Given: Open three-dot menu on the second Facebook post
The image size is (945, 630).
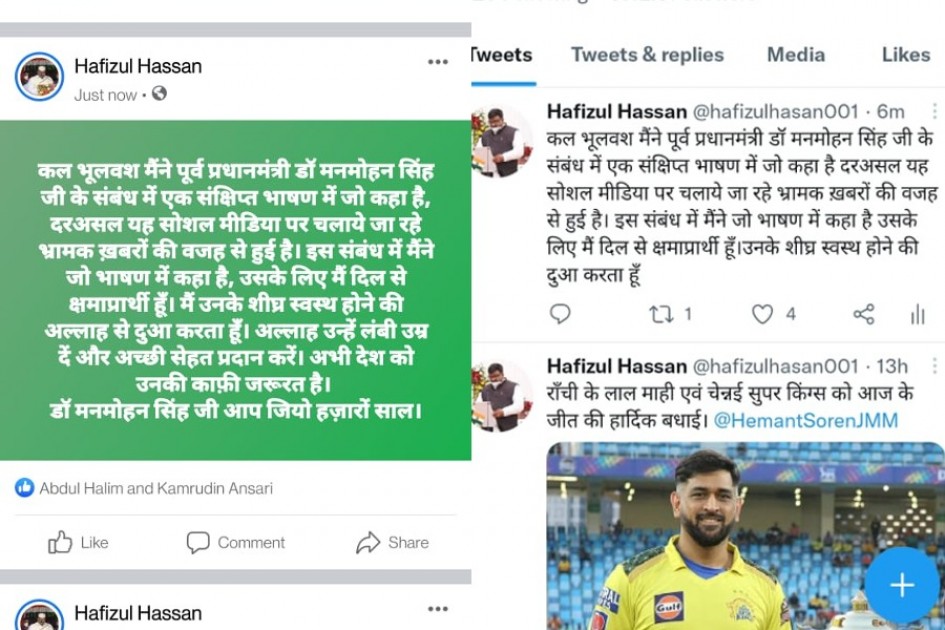Looking at the screenshot, I should point(438,609).
